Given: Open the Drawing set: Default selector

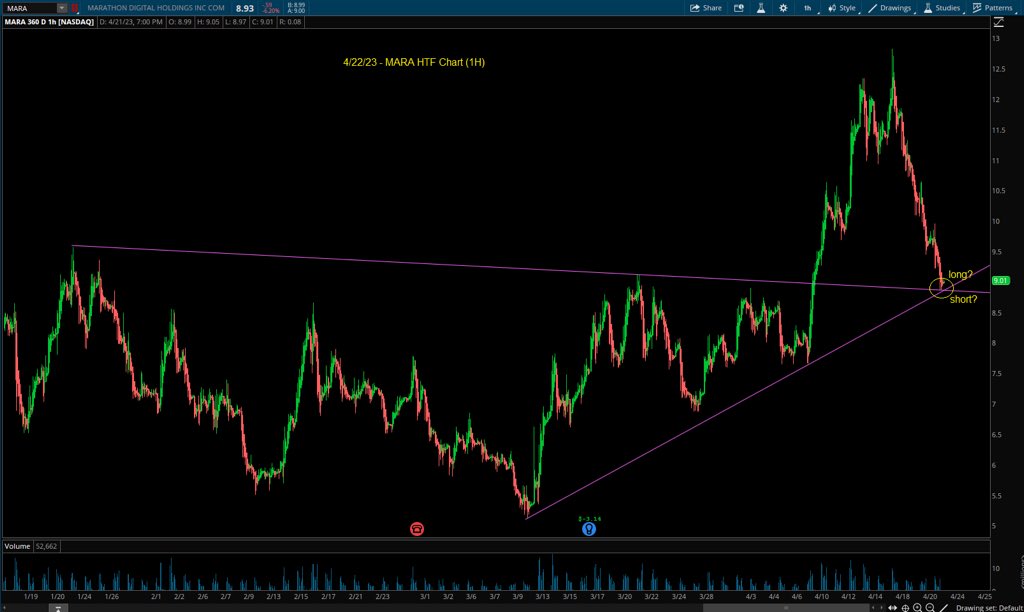Looking at the screenshot, I should (990, 606).
